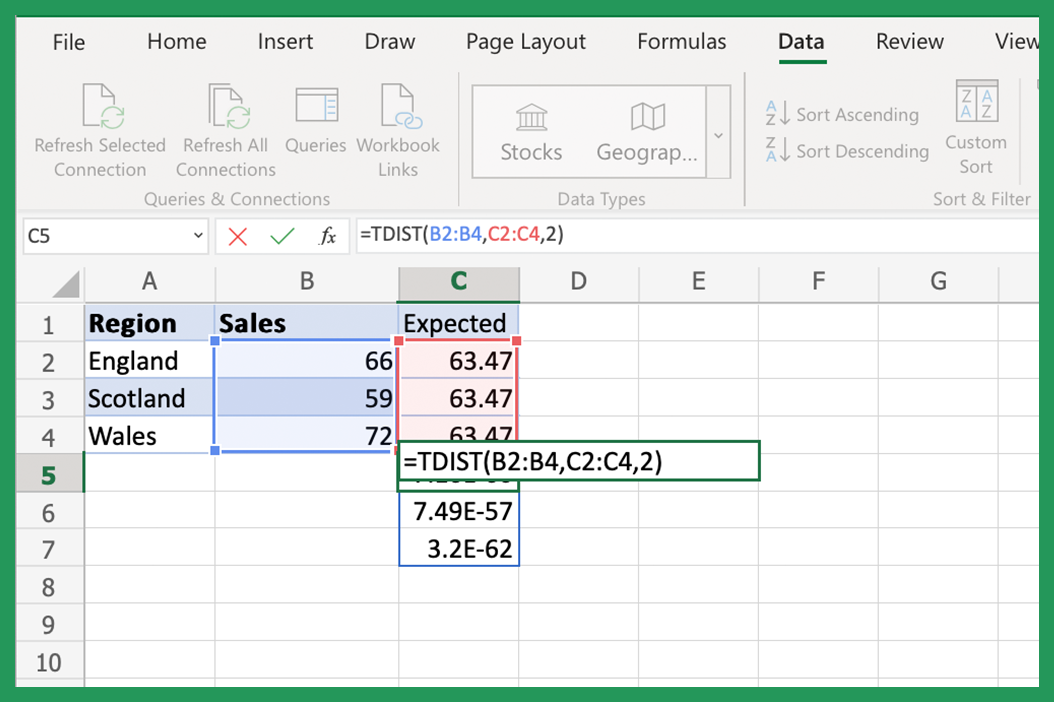Viewport: 1054px width, 702px height.
Task: Apply the Geography data type
Action: coord(645,130)
